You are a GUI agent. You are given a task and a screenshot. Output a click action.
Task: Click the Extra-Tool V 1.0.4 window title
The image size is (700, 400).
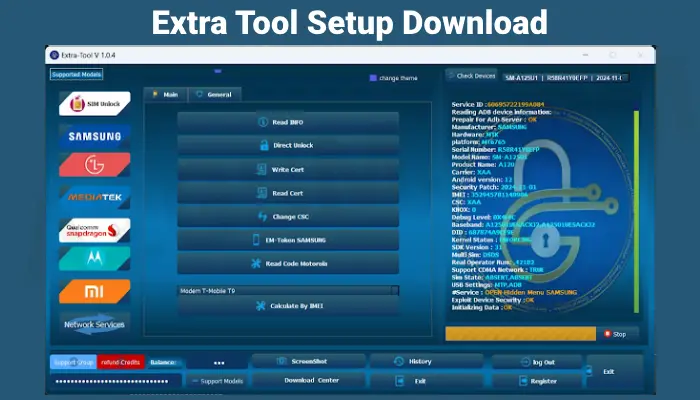88,55
